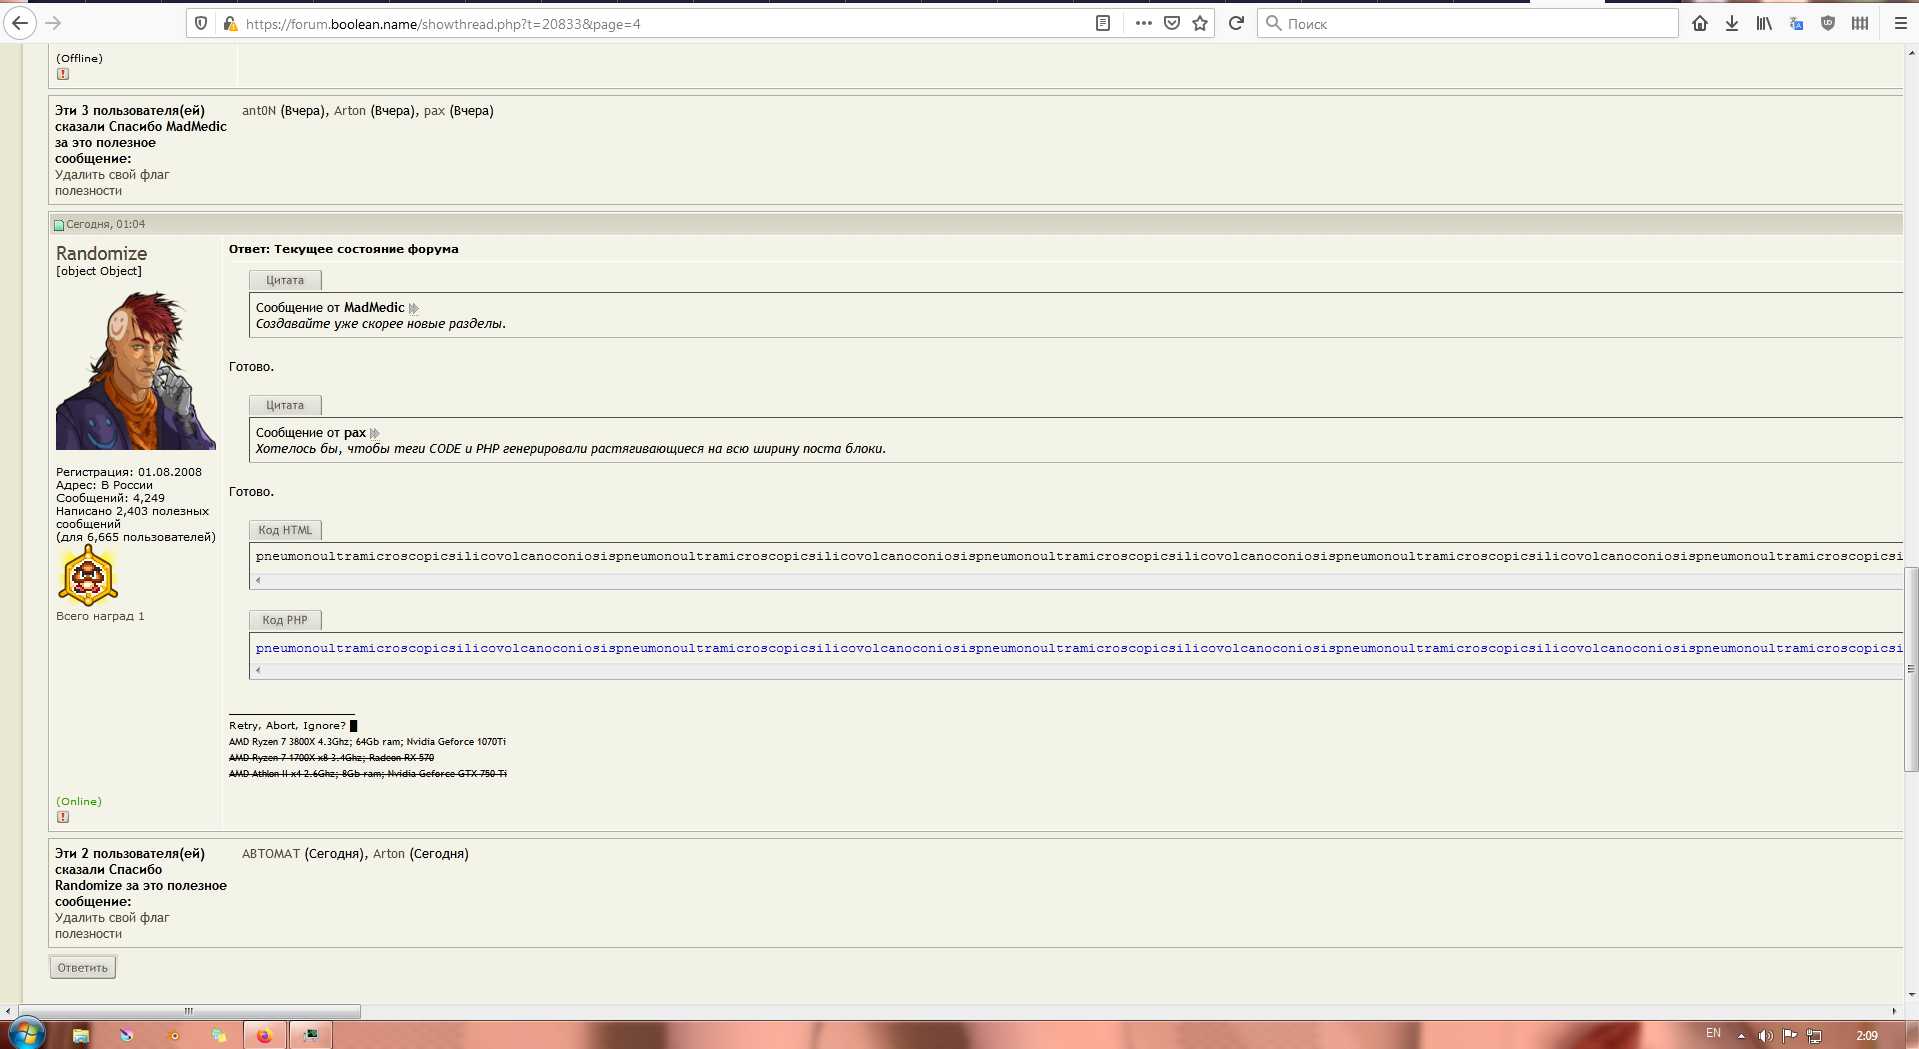Bookmark this page with the star icon

tap(1200, 23)
